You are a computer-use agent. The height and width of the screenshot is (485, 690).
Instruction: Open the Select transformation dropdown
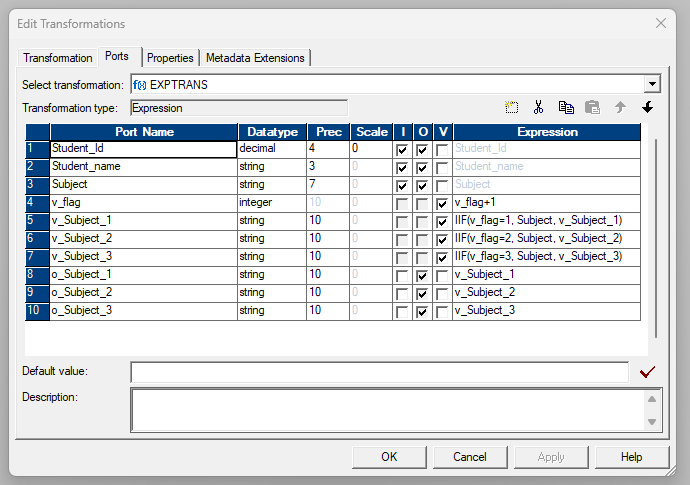tap(652, 85)
